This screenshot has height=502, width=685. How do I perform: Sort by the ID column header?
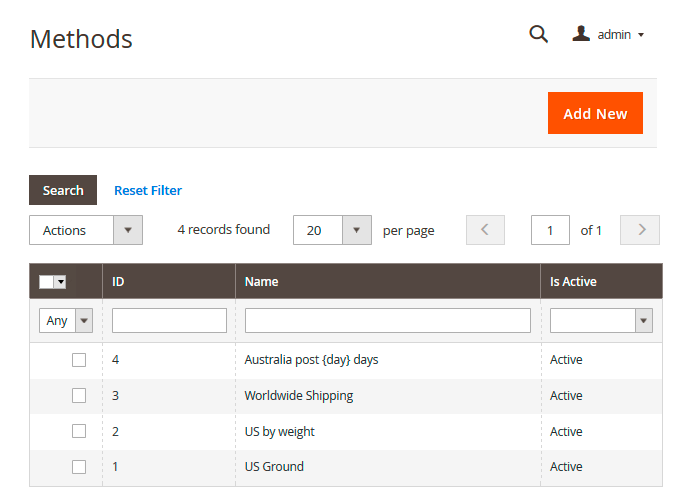pos(118,282)
